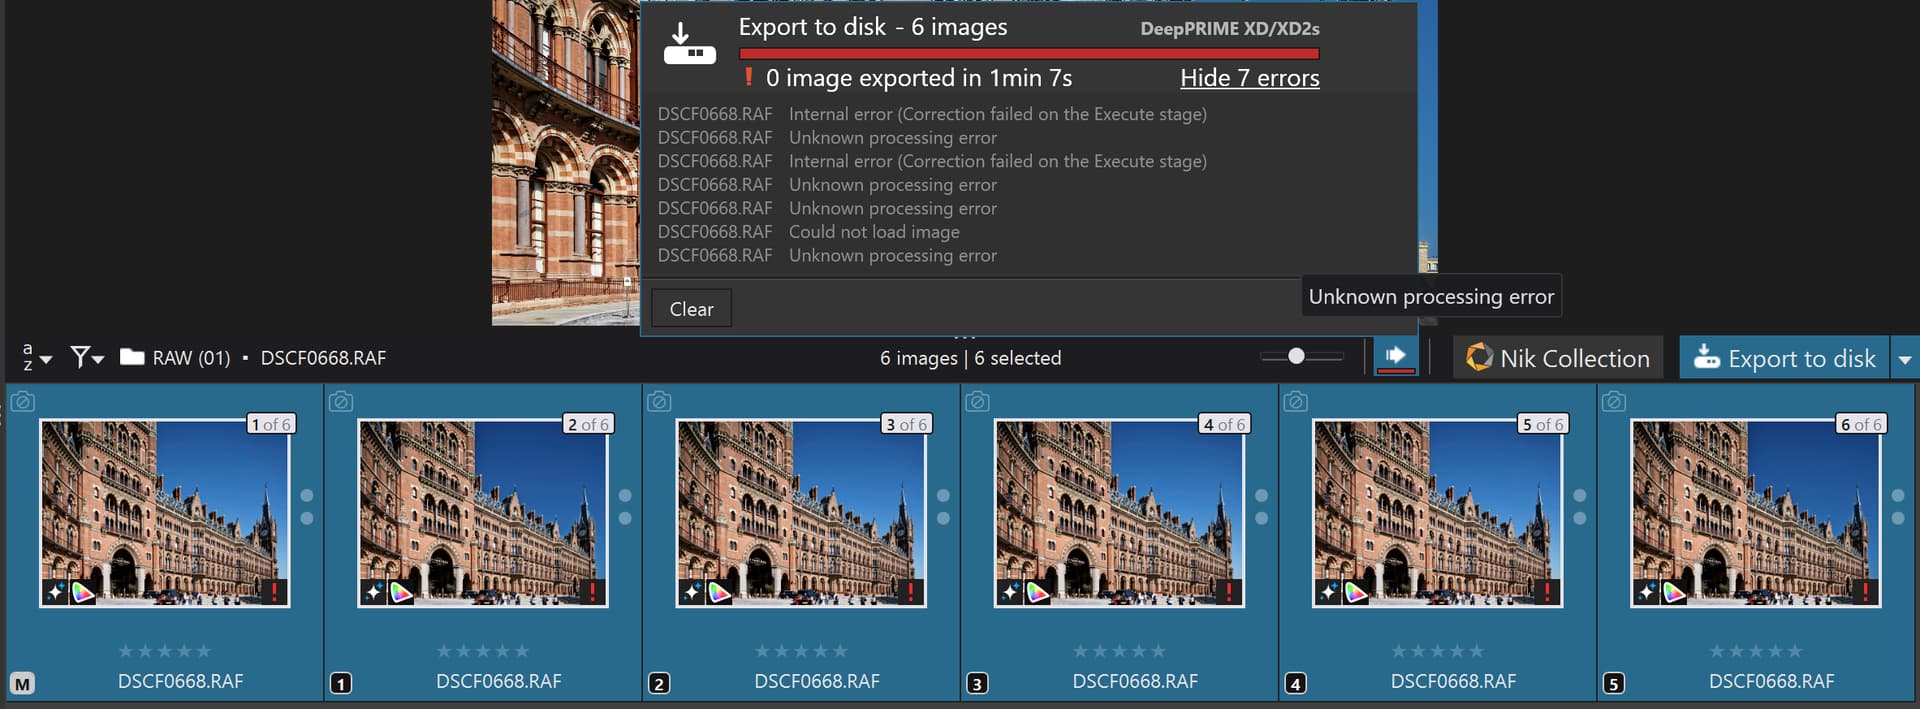Open the sort order a-z dropdown
This screenshot has height=709, width=1920.
click(x=36, y=357)
